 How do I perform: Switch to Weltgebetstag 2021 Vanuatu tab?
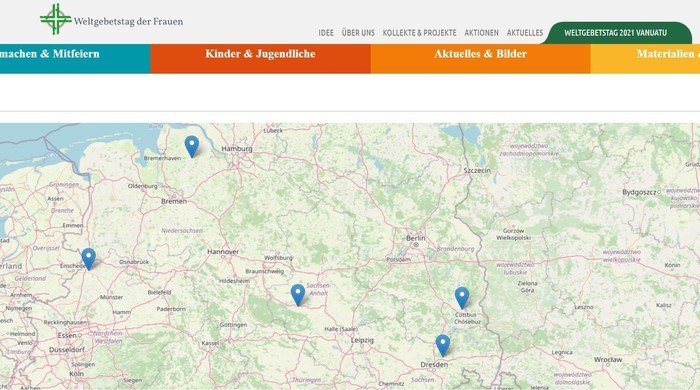tap(616, 33)
